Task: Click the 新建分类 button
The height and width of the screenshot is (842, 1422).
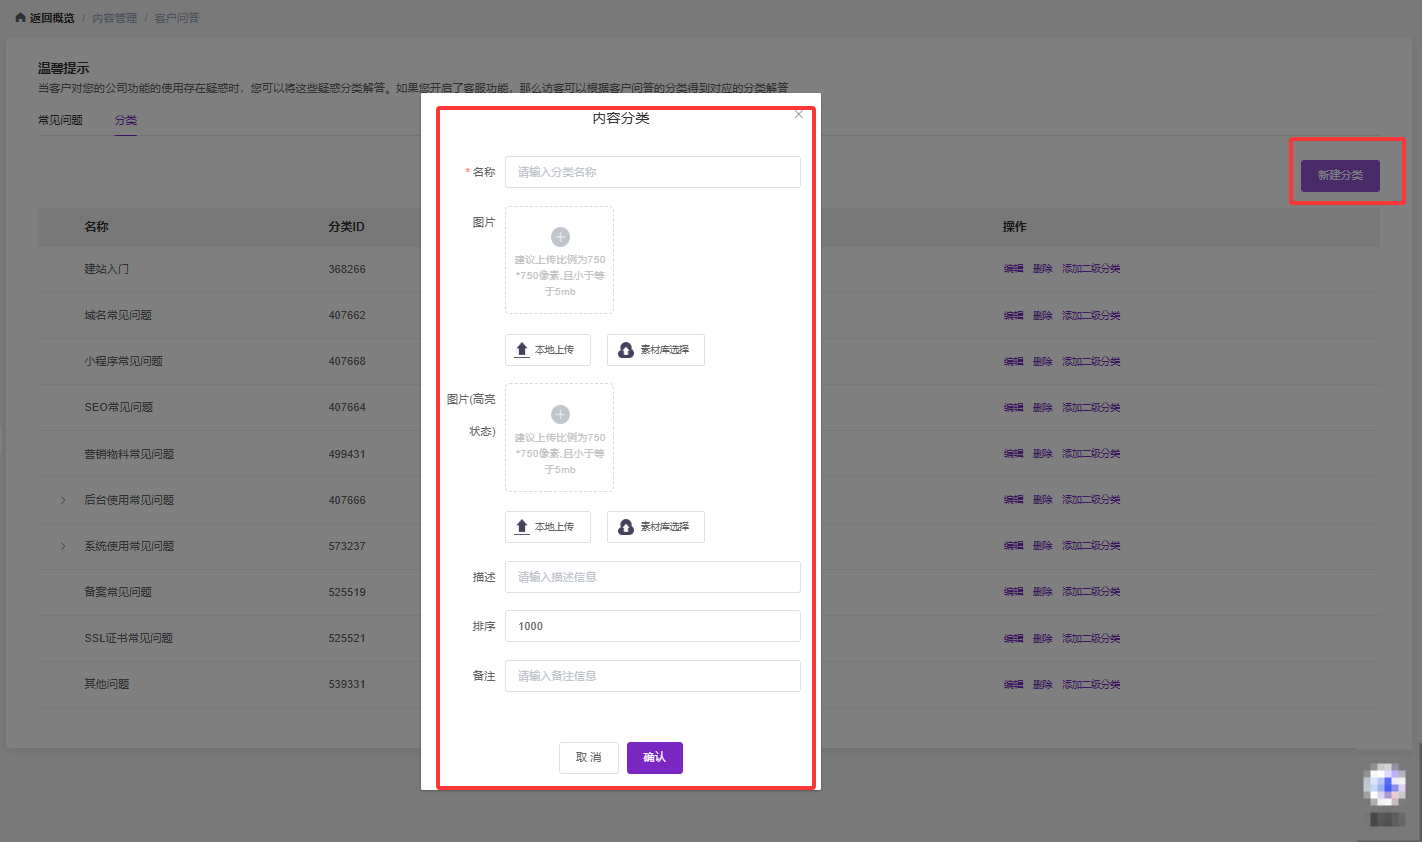Action: pyautogui.click(x=1340, y=176)
